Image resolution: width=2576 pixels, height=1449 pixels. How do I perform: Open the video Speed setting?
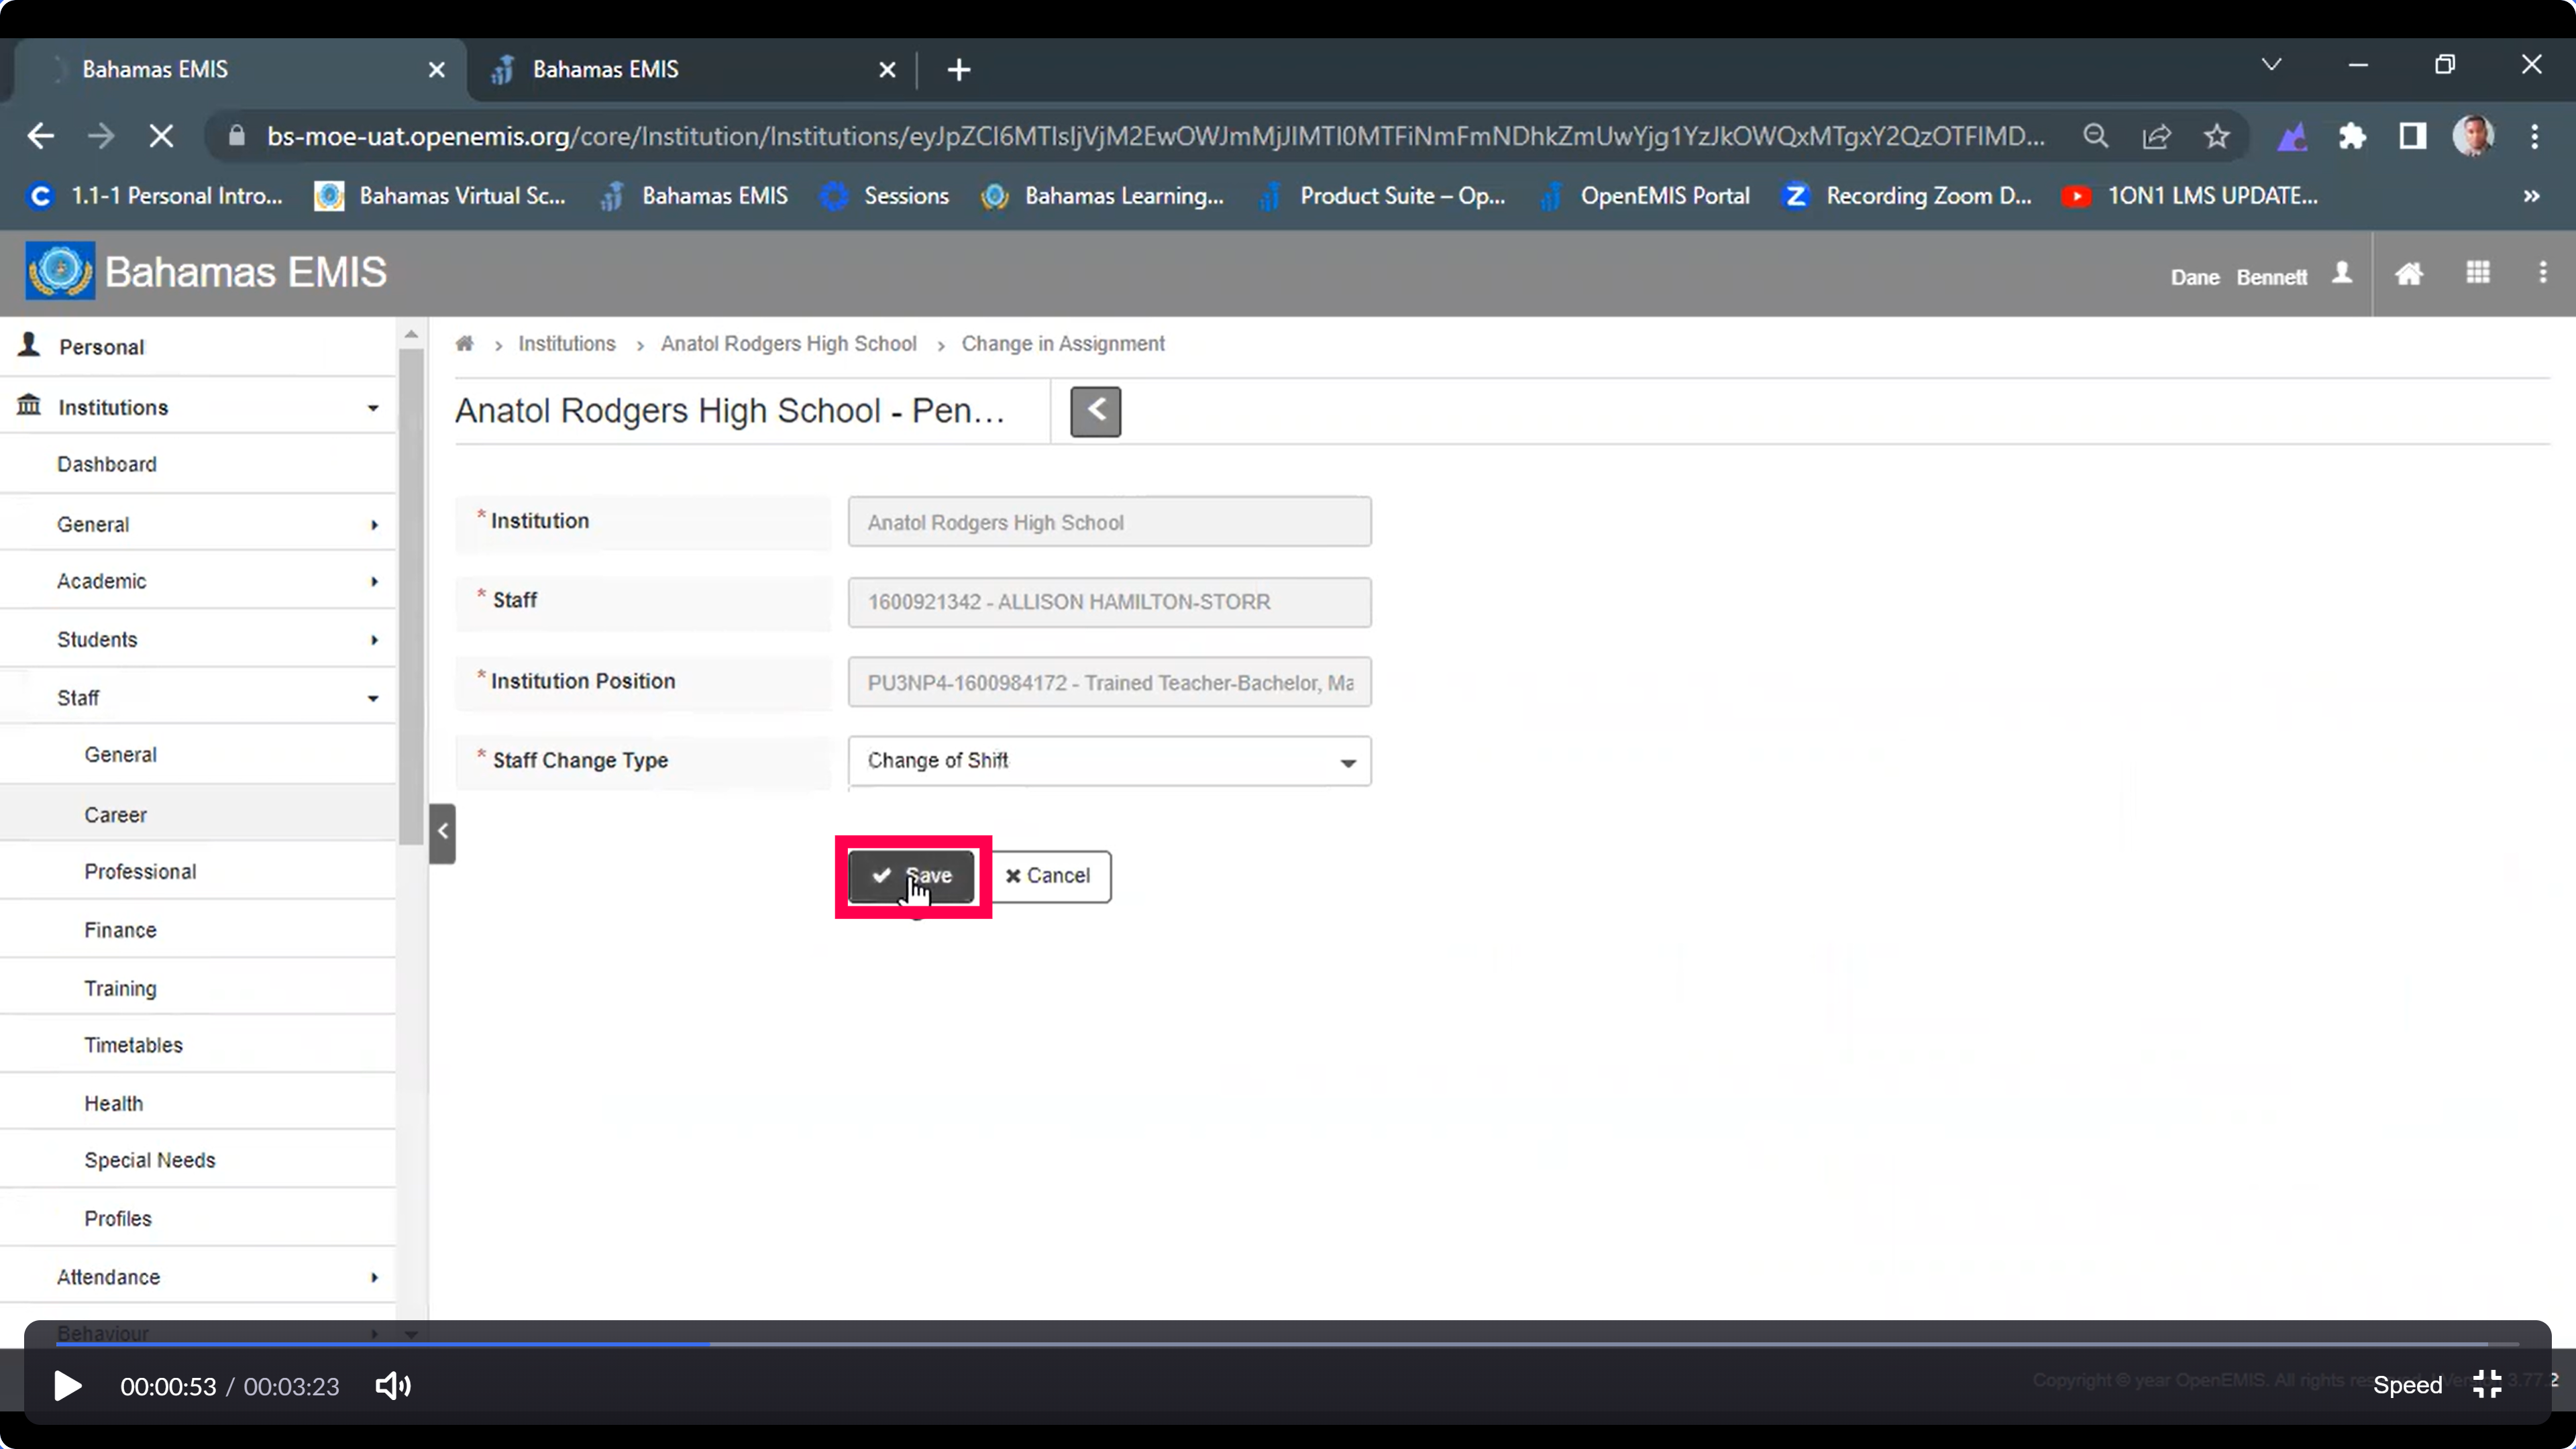(2407, 1385)
